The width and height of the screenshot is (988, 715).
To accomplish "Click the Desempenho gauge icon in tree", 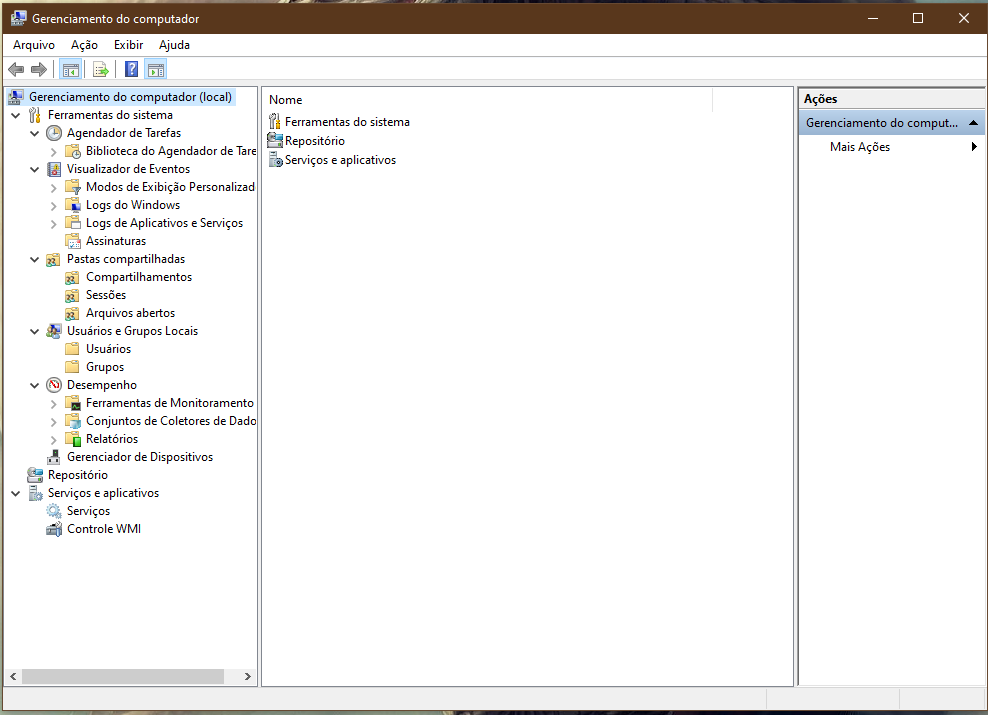I will coord(54,385).
